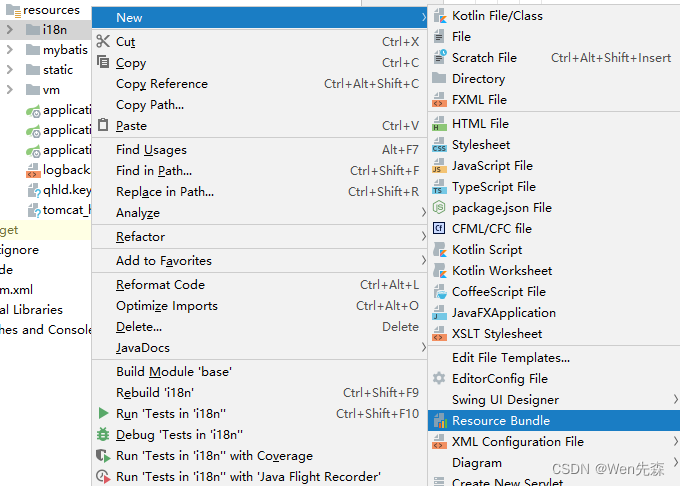
Task: Click the Run with Coverage shield icon
Action: (103, 456)
